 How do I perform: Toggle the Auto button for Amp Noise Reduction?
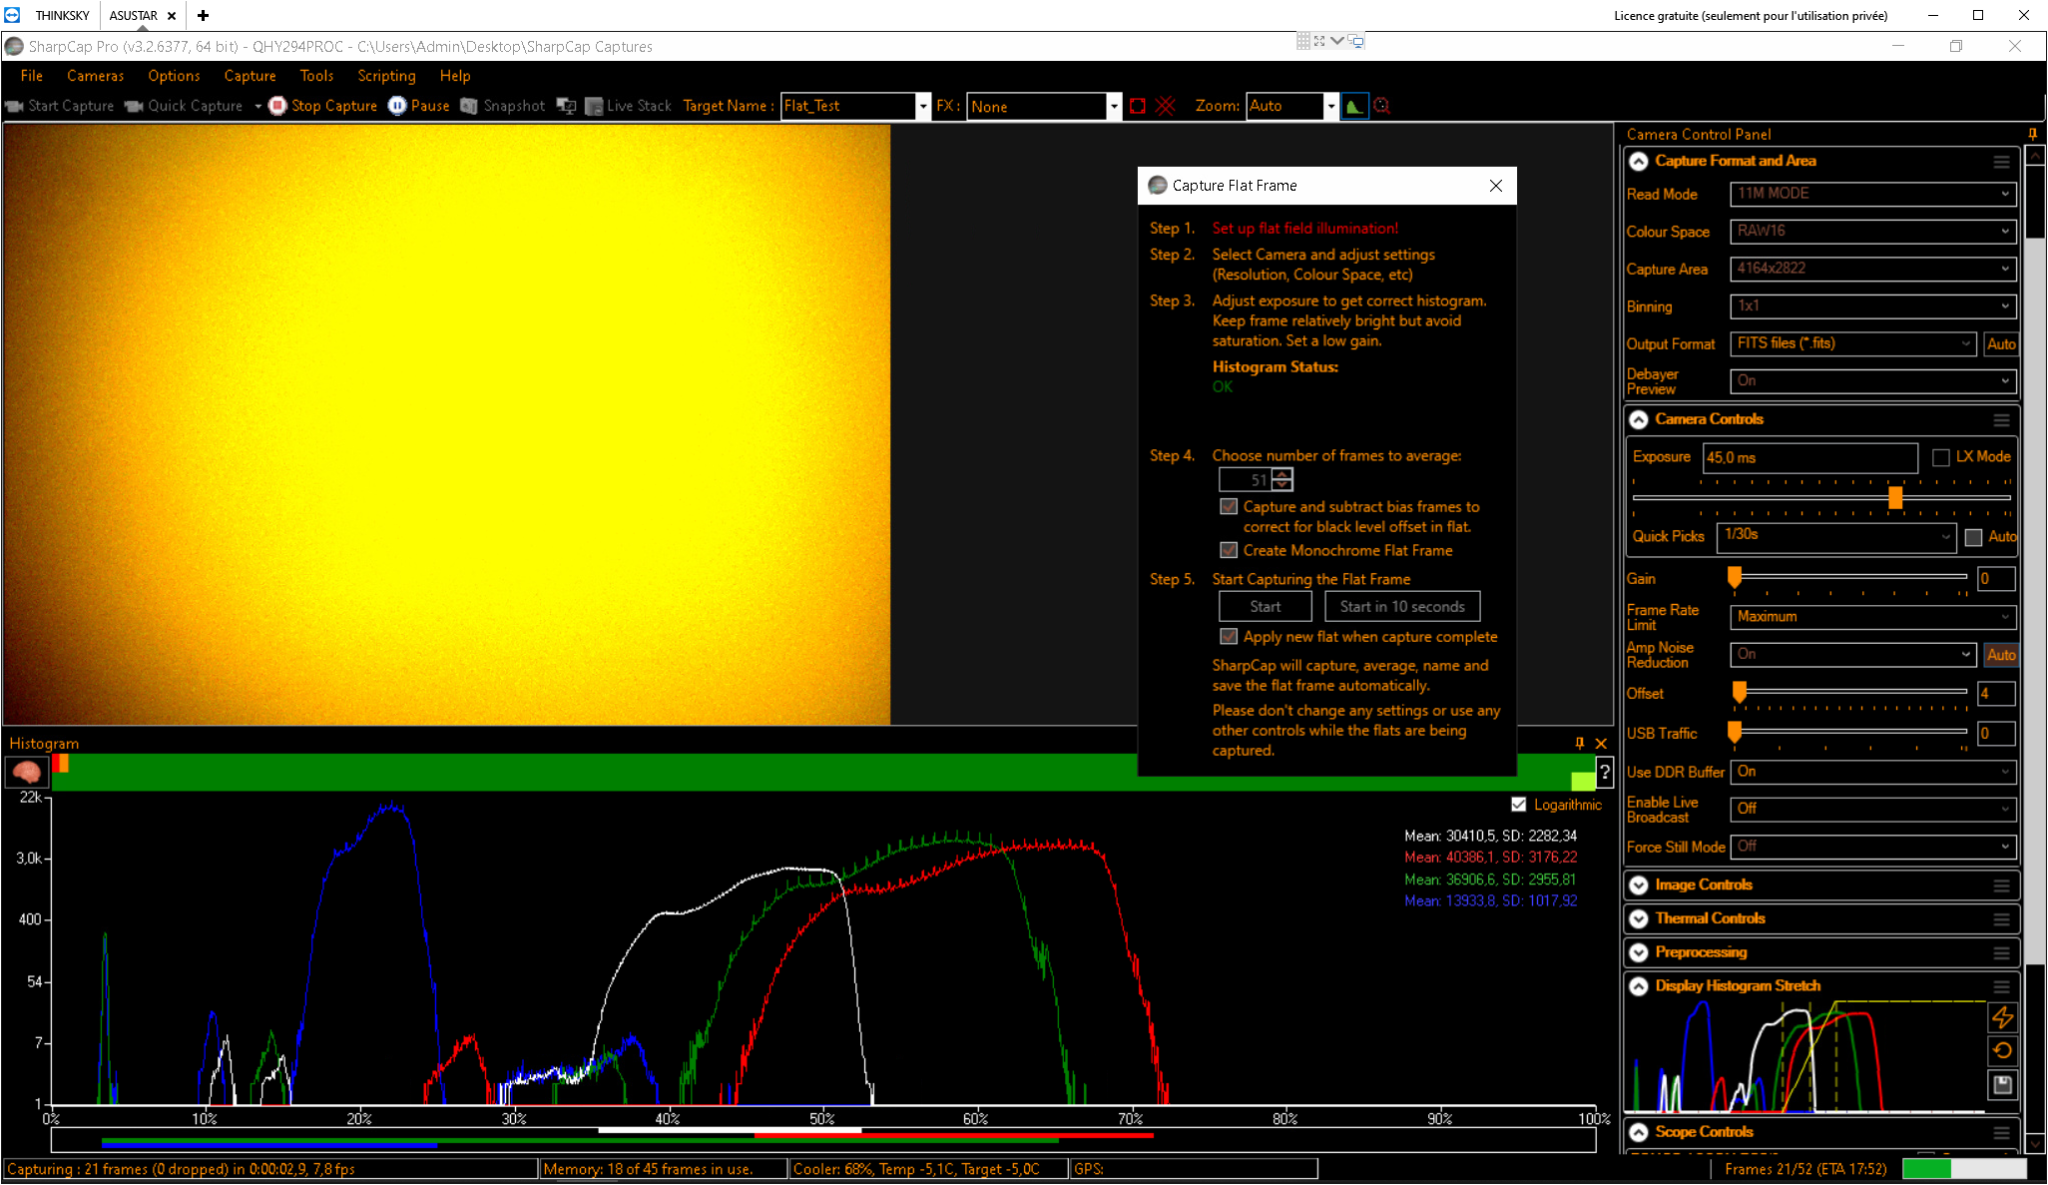pyautogui.click(x=2001, y=655)
